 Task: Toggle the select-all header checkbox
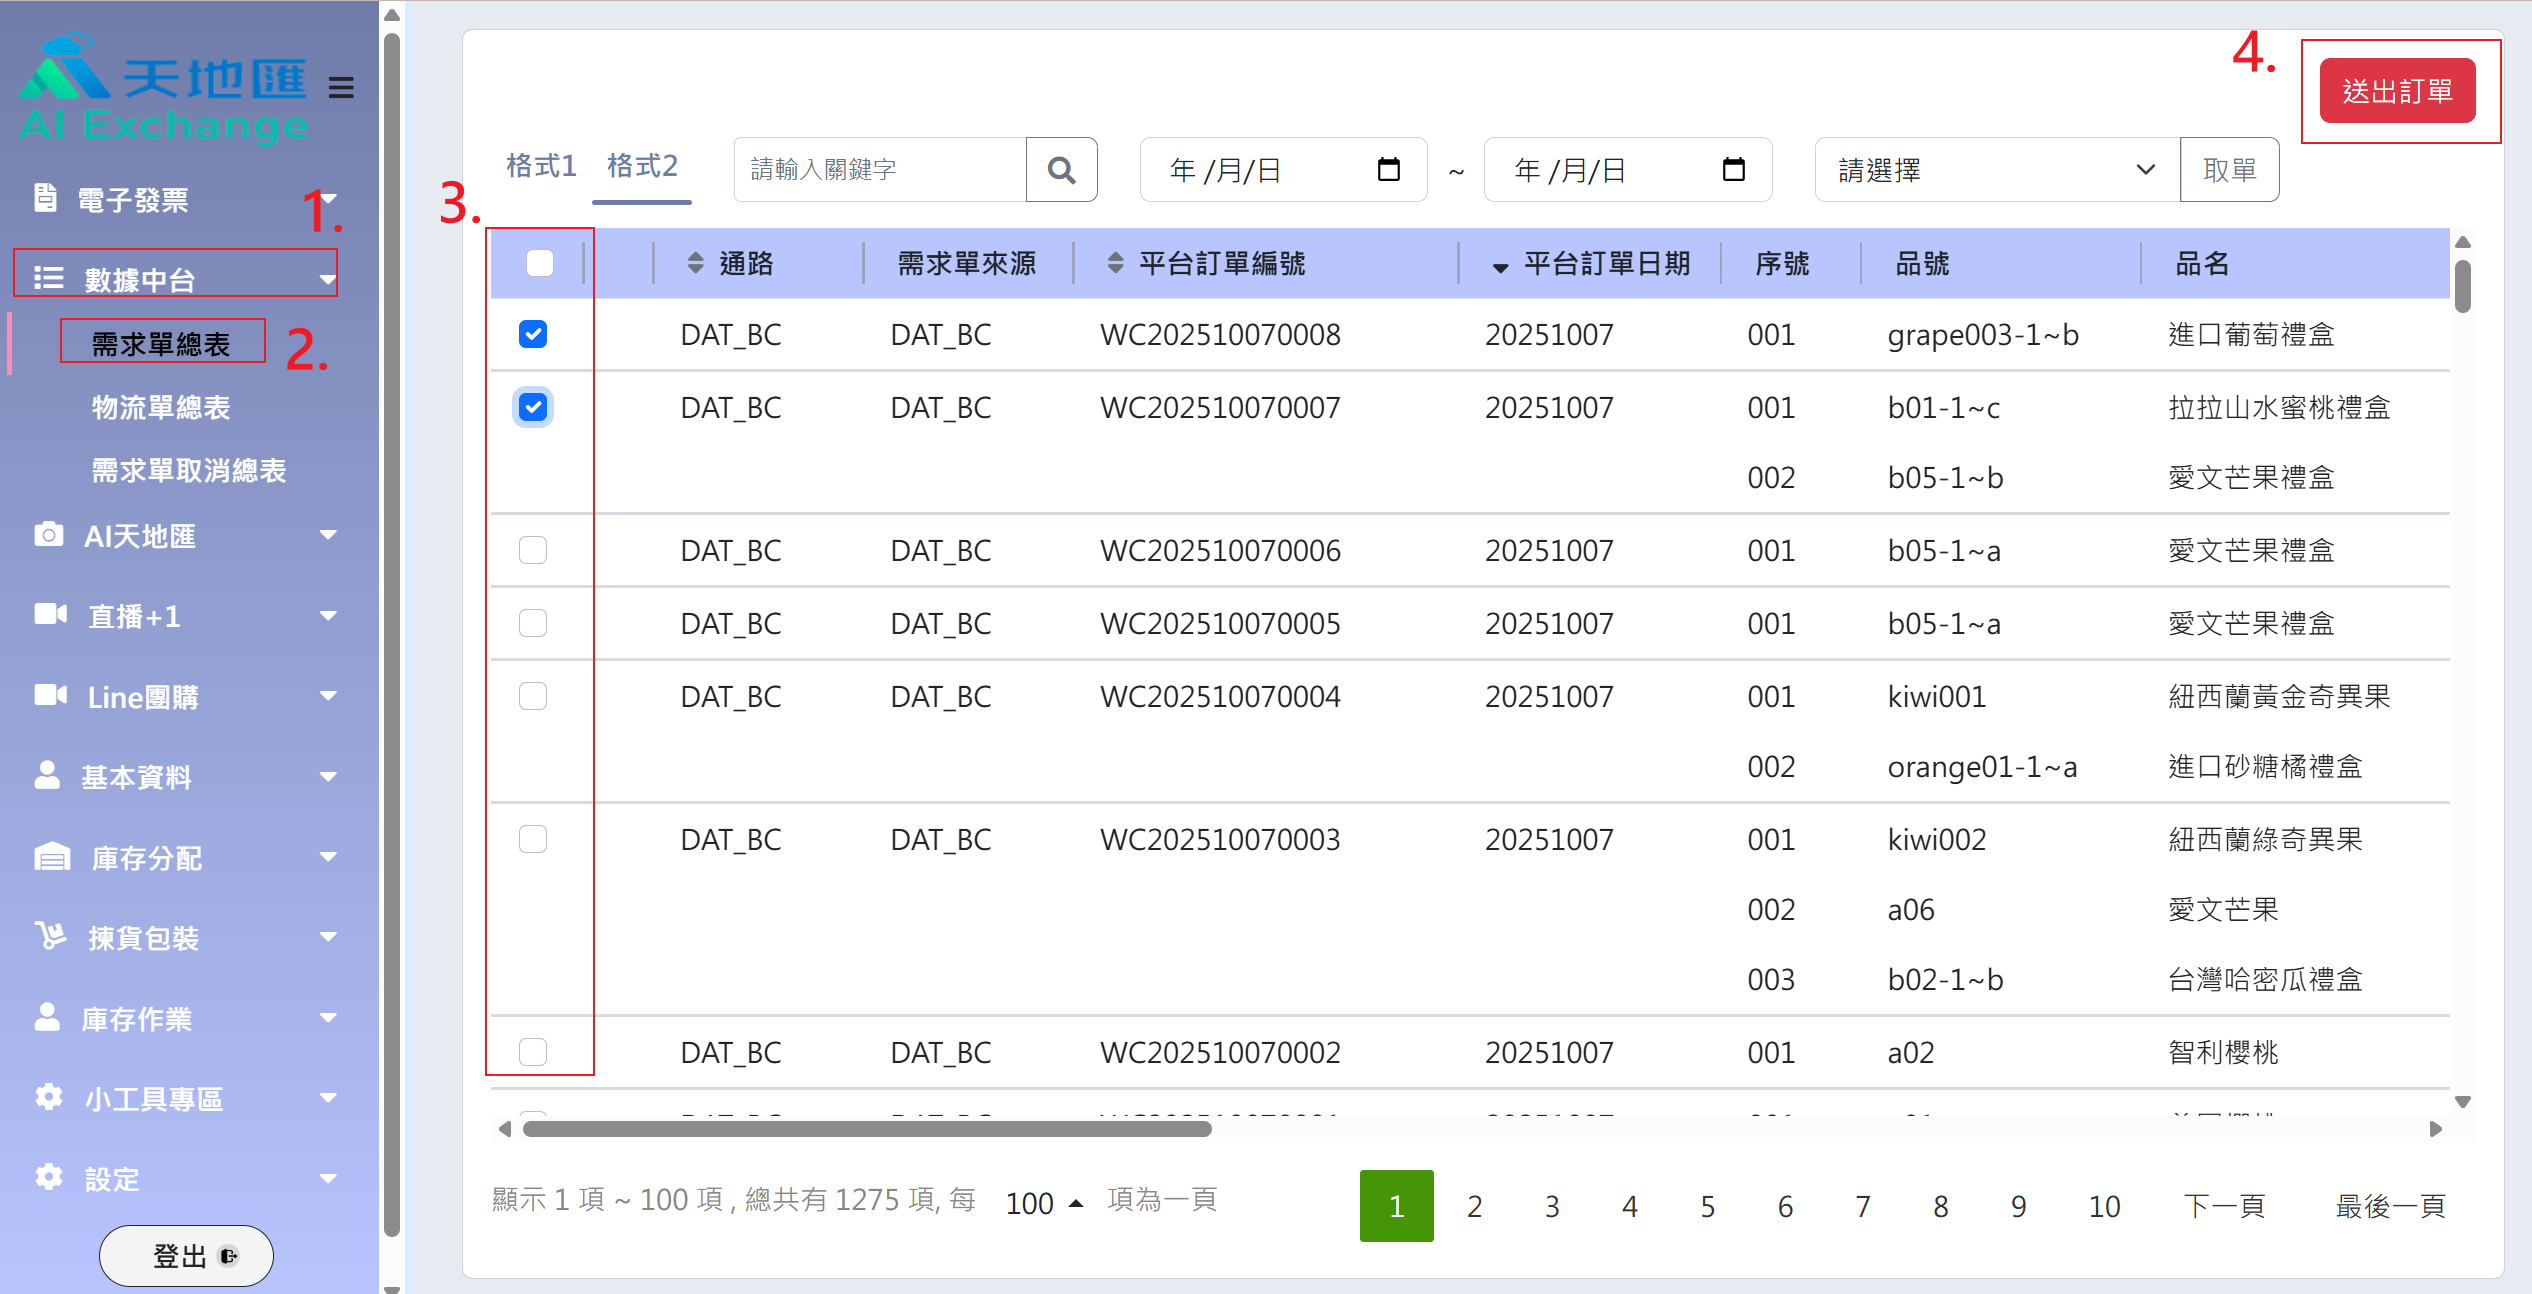(x=539, y=263)
